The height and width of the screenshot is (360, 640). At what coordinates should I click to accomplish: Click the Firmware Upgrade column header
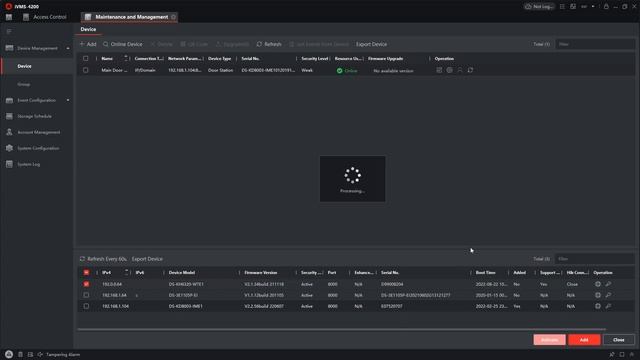(386, 59)
